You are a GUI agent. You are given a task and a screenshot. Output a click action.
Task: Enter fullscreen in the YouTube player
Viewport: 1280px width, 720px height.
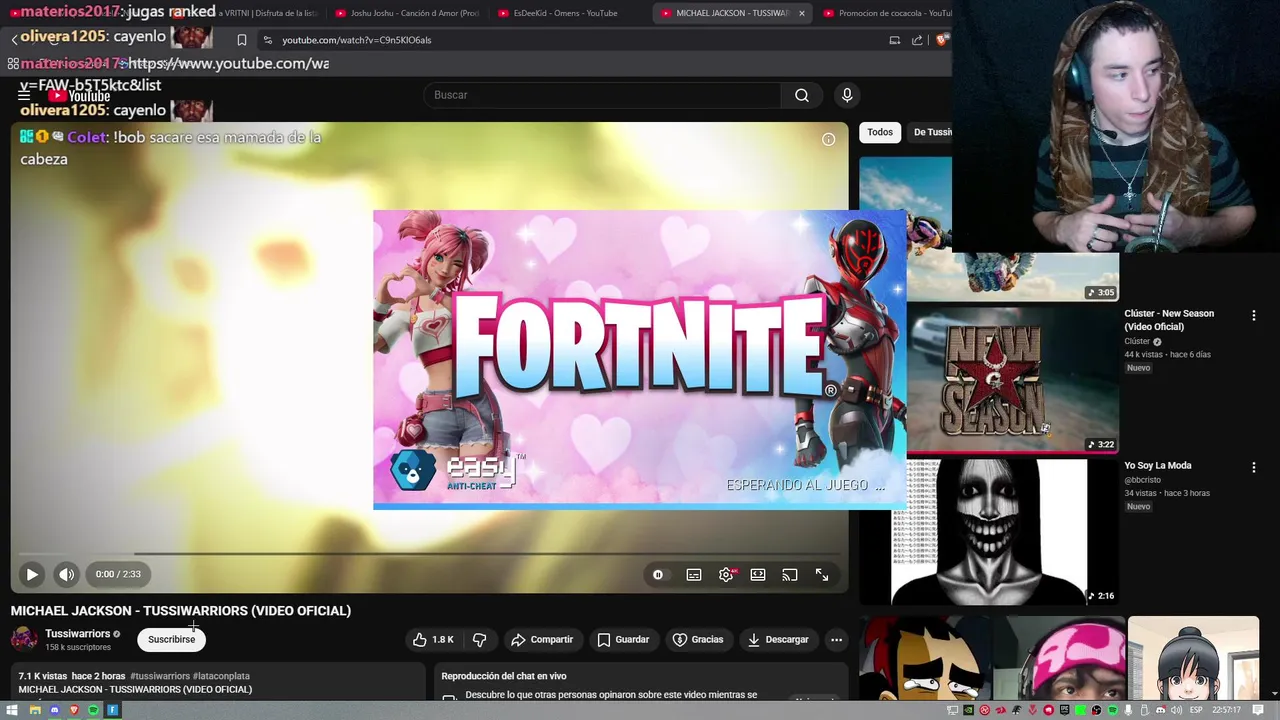(822, 575)
